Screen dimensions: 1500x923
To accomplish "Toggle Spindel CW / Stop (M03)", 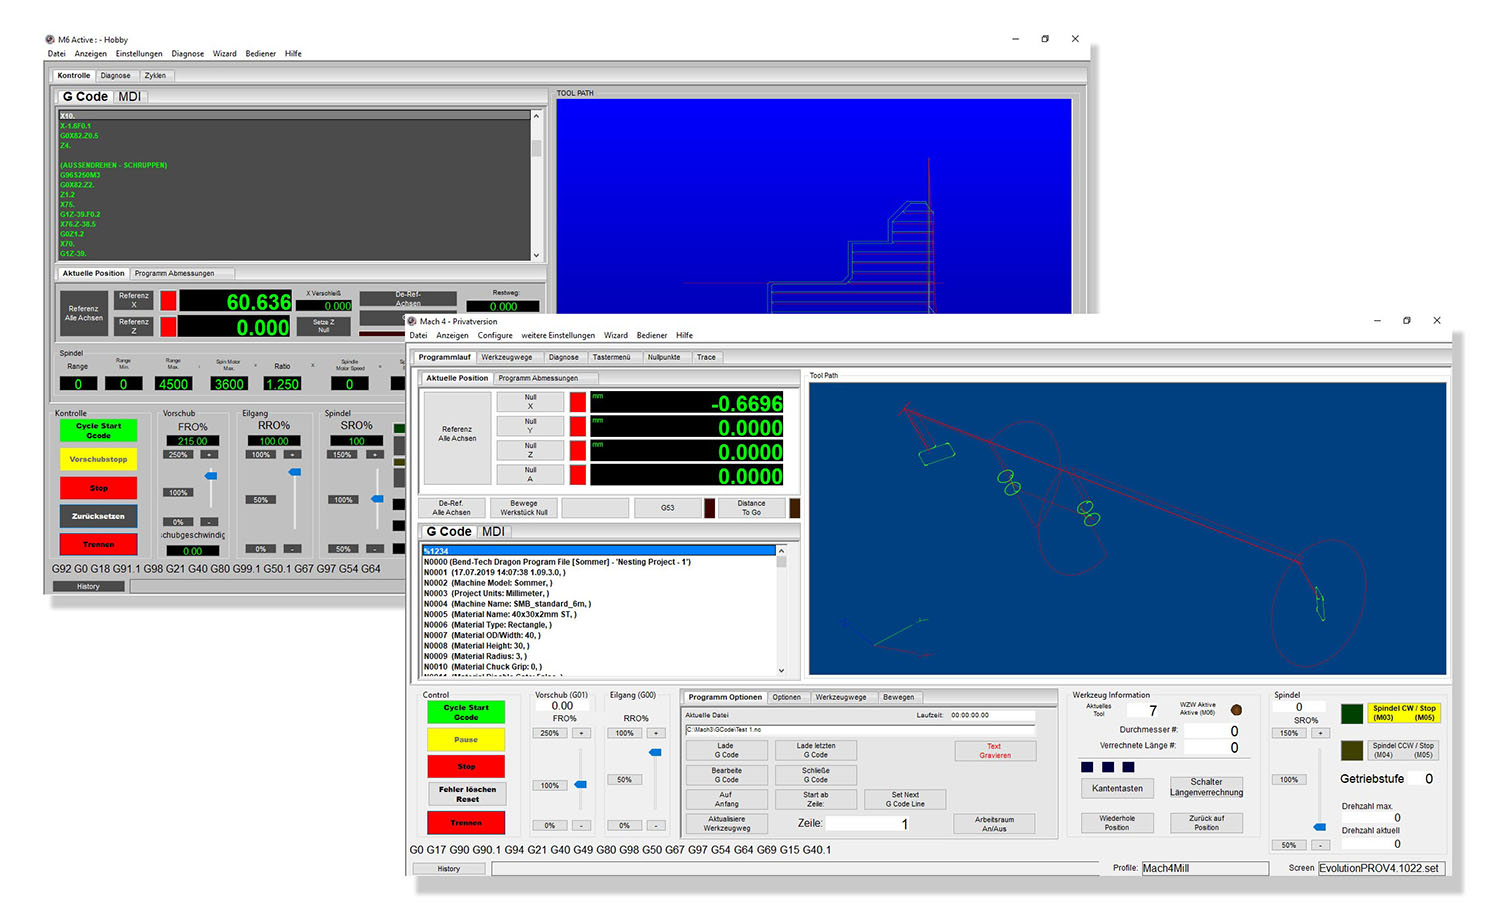I will point(1403,713).
